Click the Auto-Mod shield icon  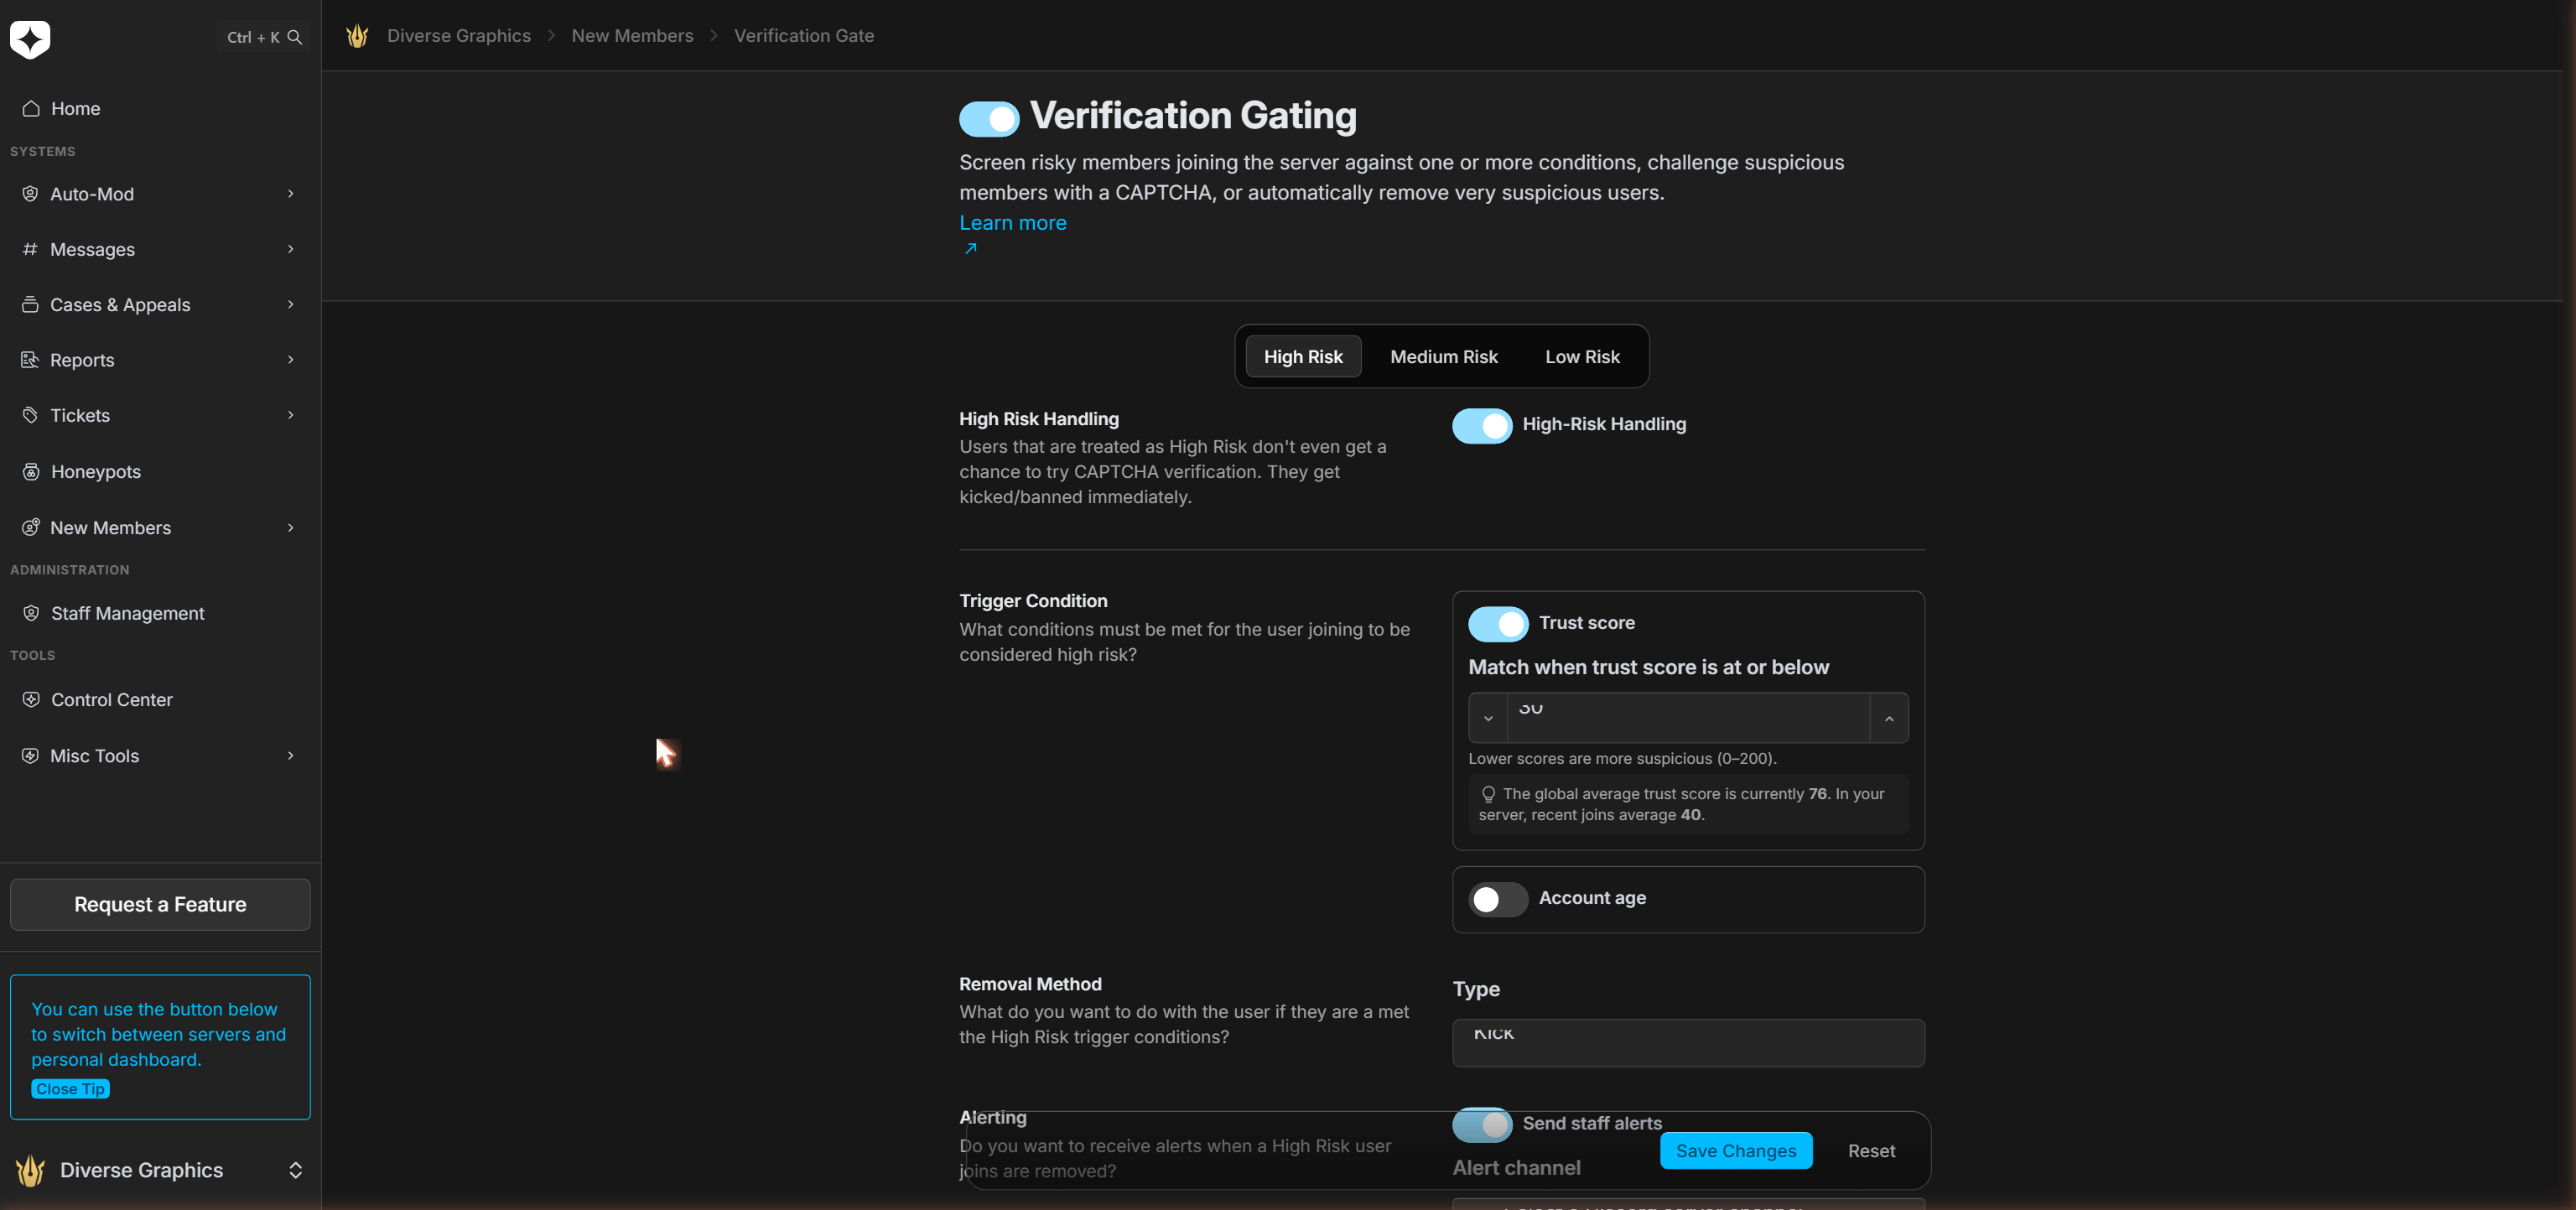point(30,194)
